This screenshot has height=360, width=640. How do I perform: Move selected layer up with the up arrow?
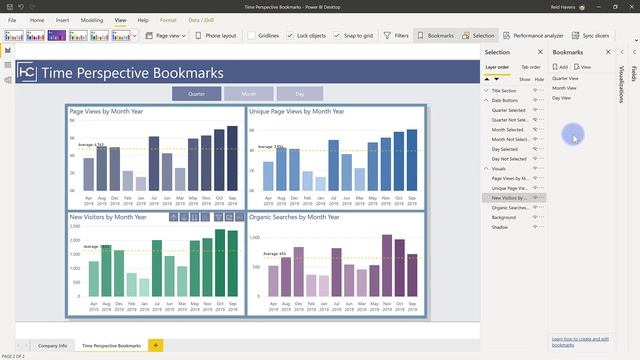point(487,79)
